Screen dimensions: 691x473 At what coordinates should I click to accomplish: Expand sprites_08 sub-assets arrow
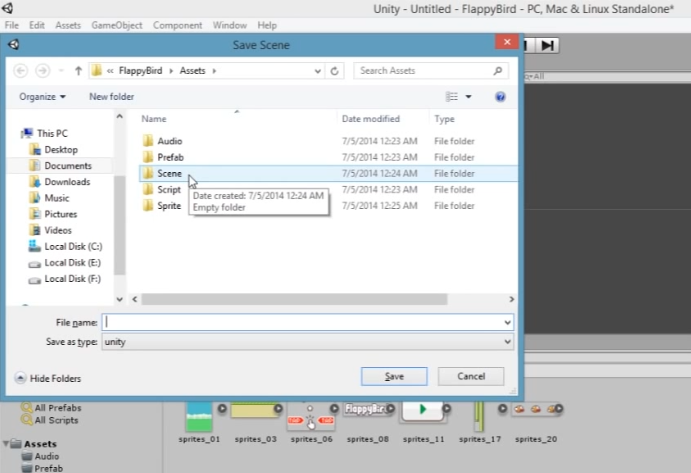pos(390,409)
